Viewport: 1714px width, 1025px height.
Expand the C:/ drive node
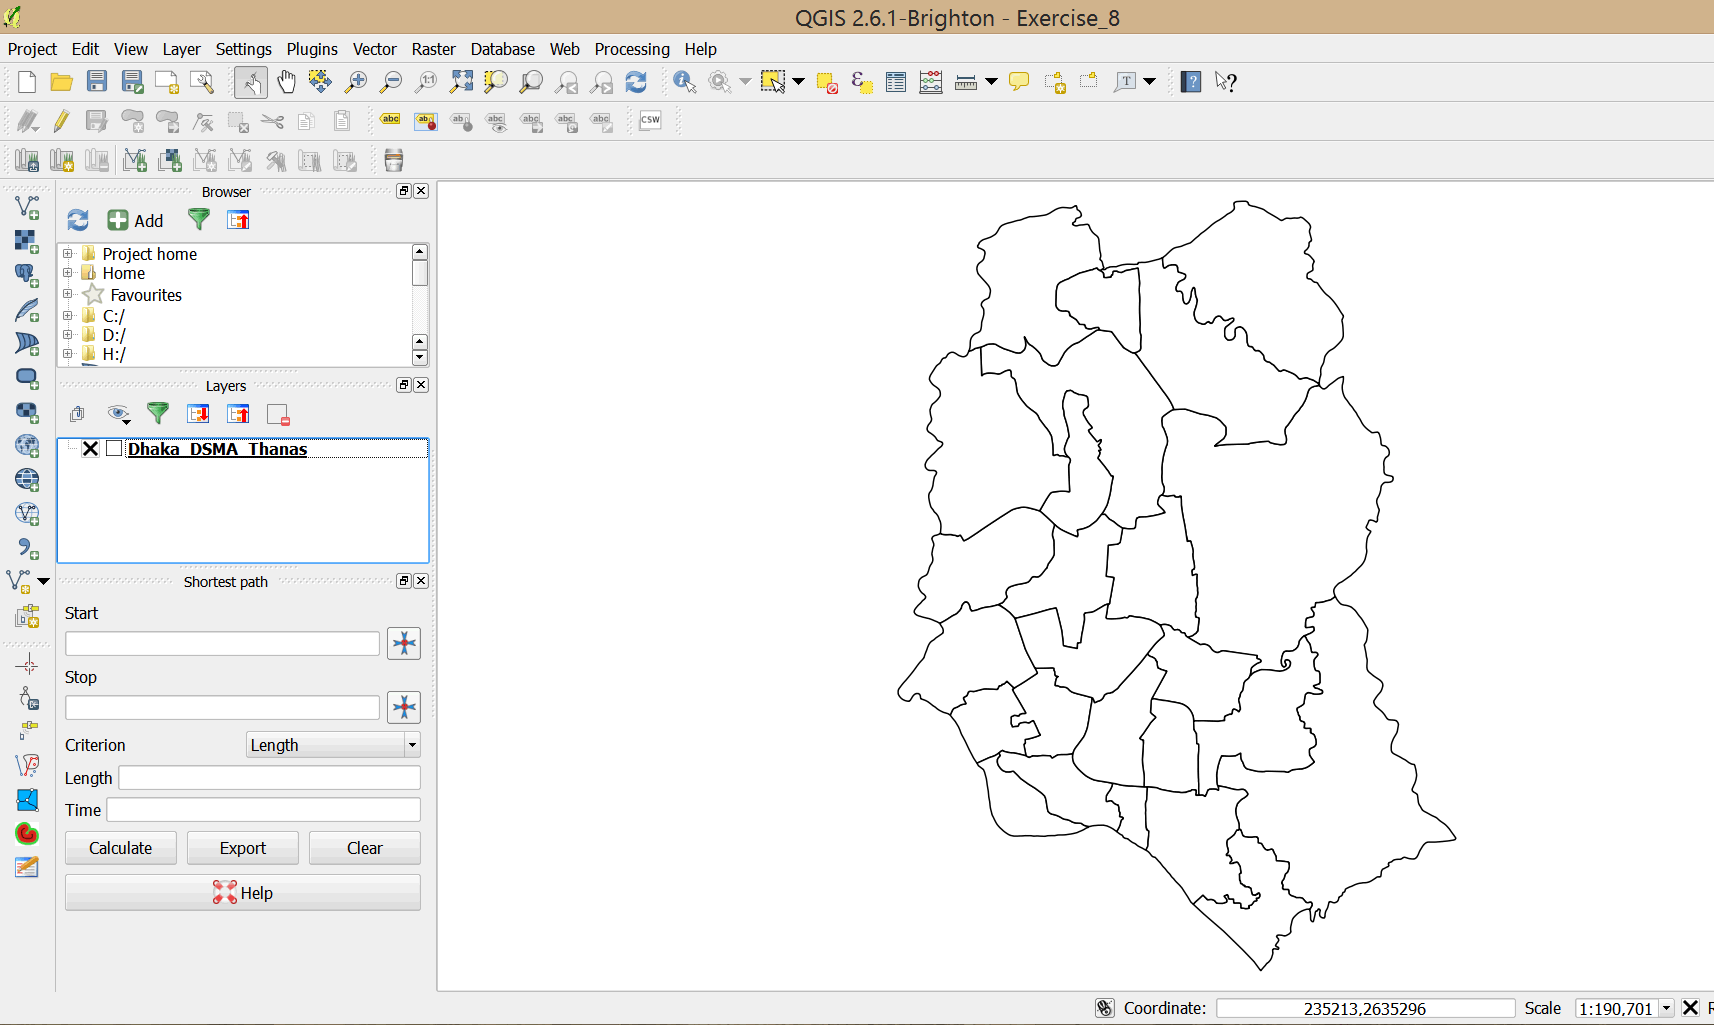68,315
